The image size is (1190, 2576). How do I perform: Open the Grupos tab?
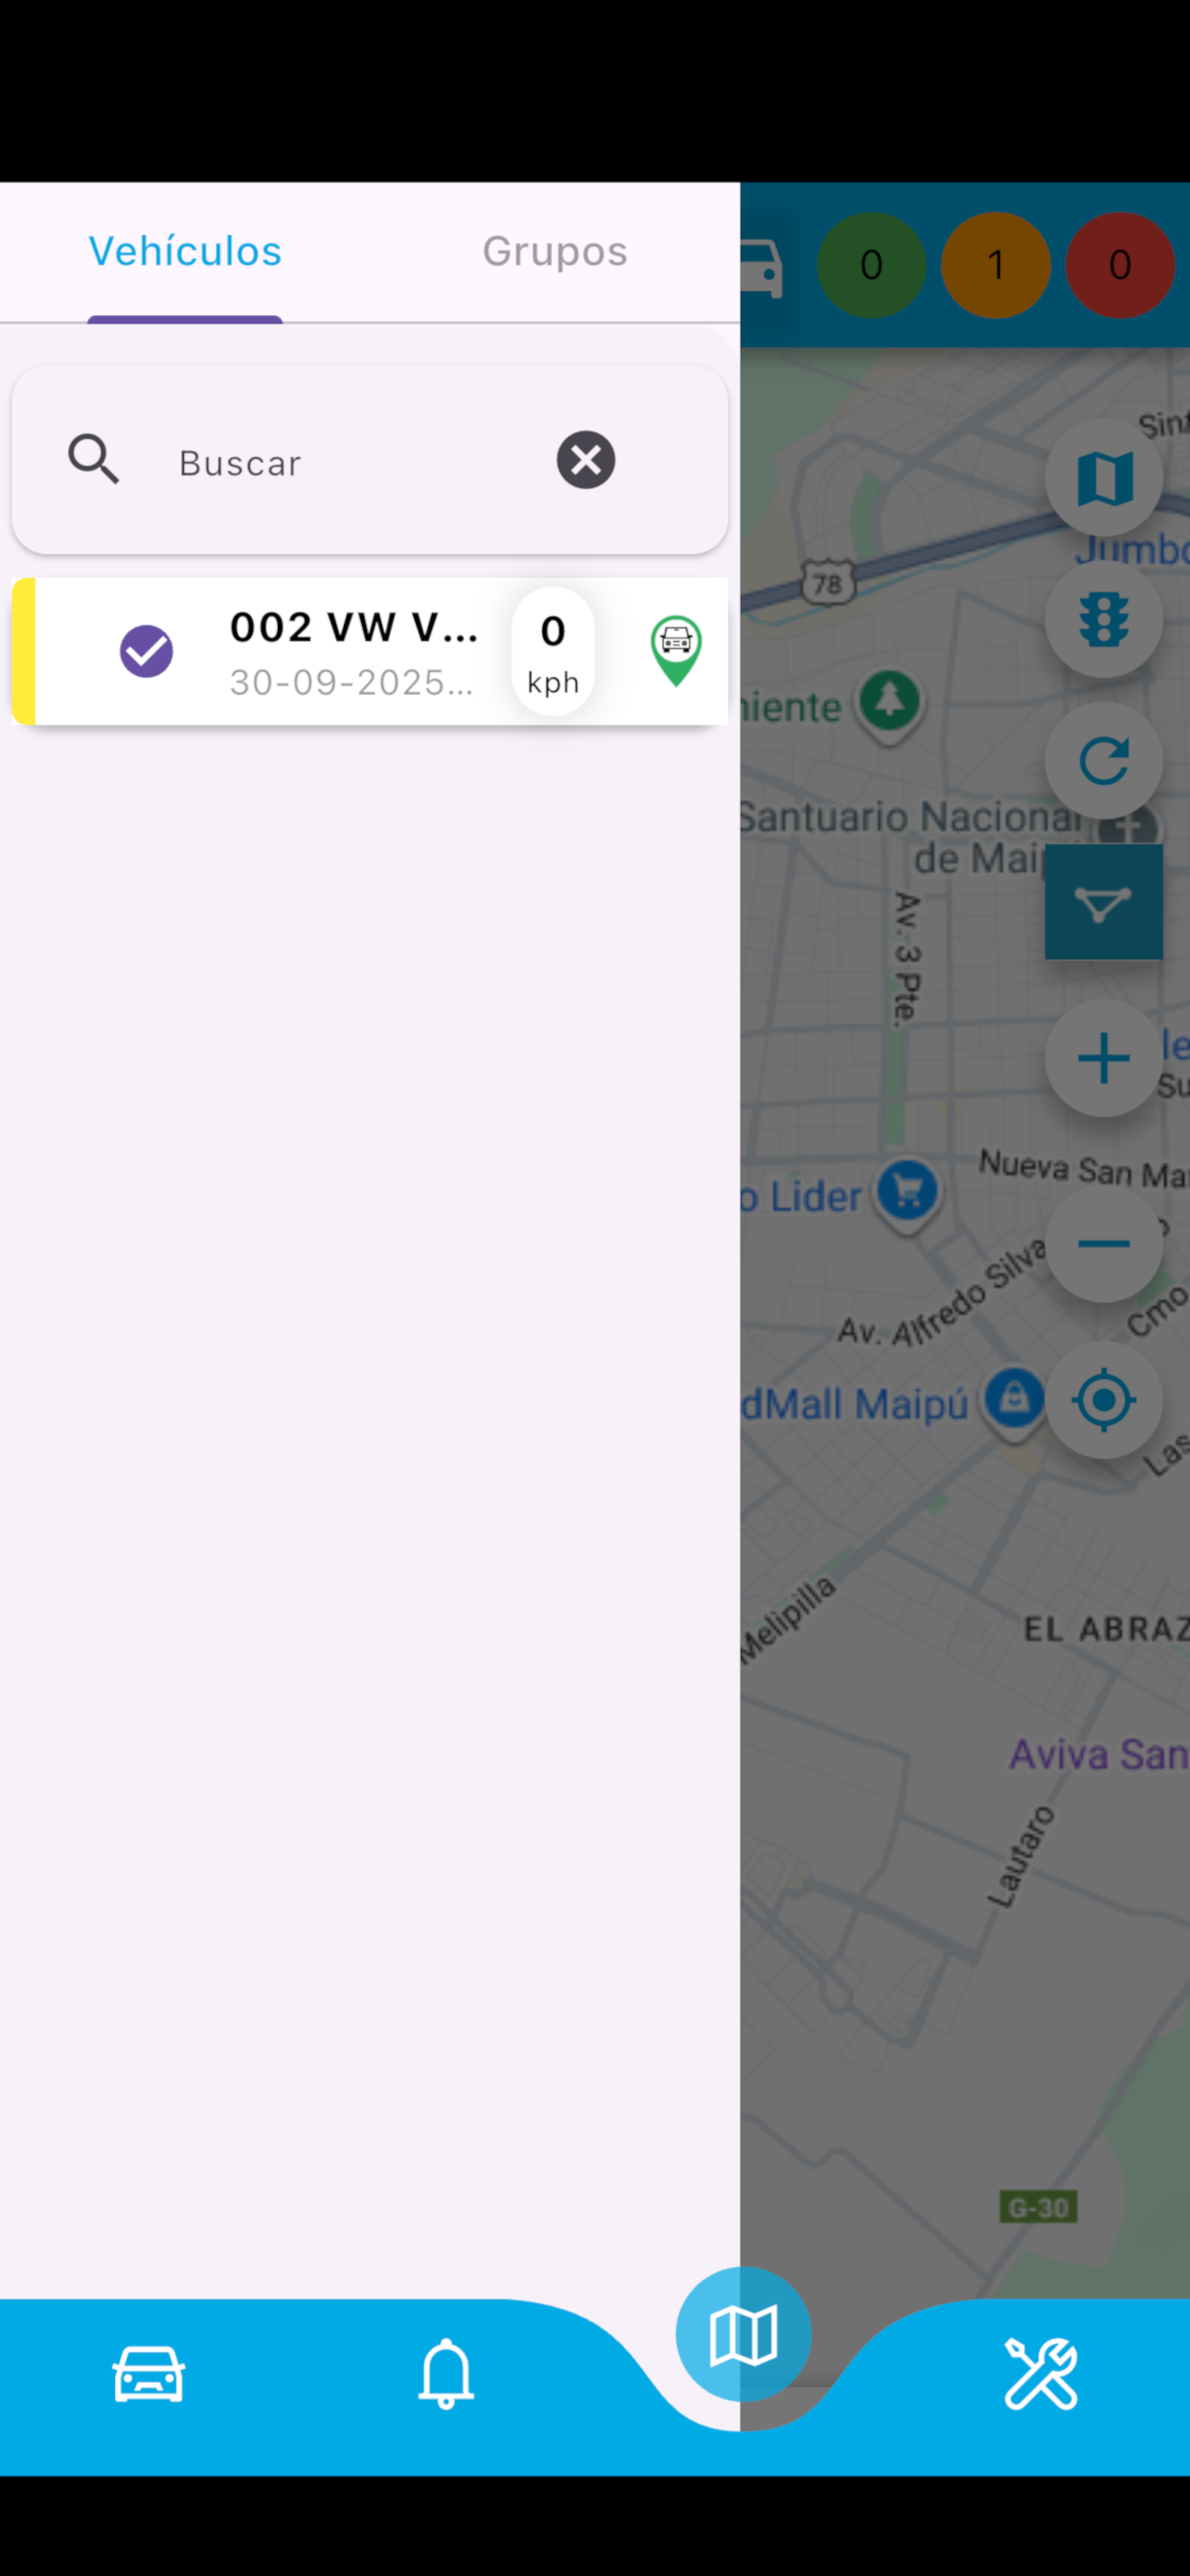tap(555, 251)
